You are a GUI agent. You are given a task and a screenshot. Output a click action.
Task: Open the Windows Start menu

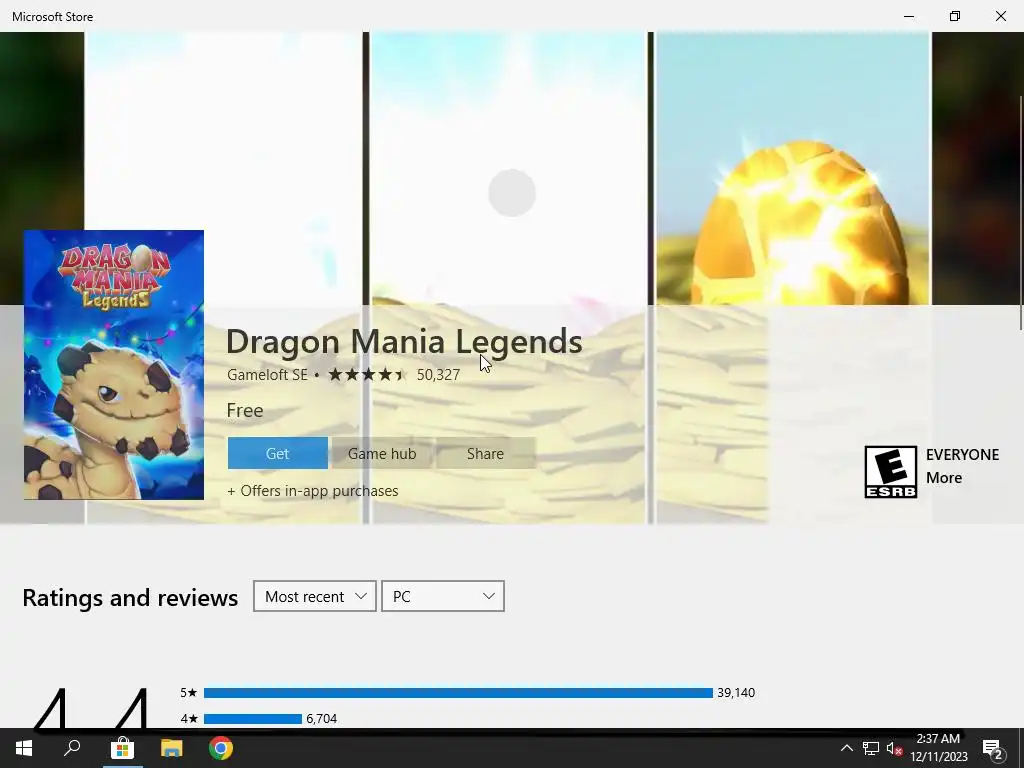pos(24,748)
